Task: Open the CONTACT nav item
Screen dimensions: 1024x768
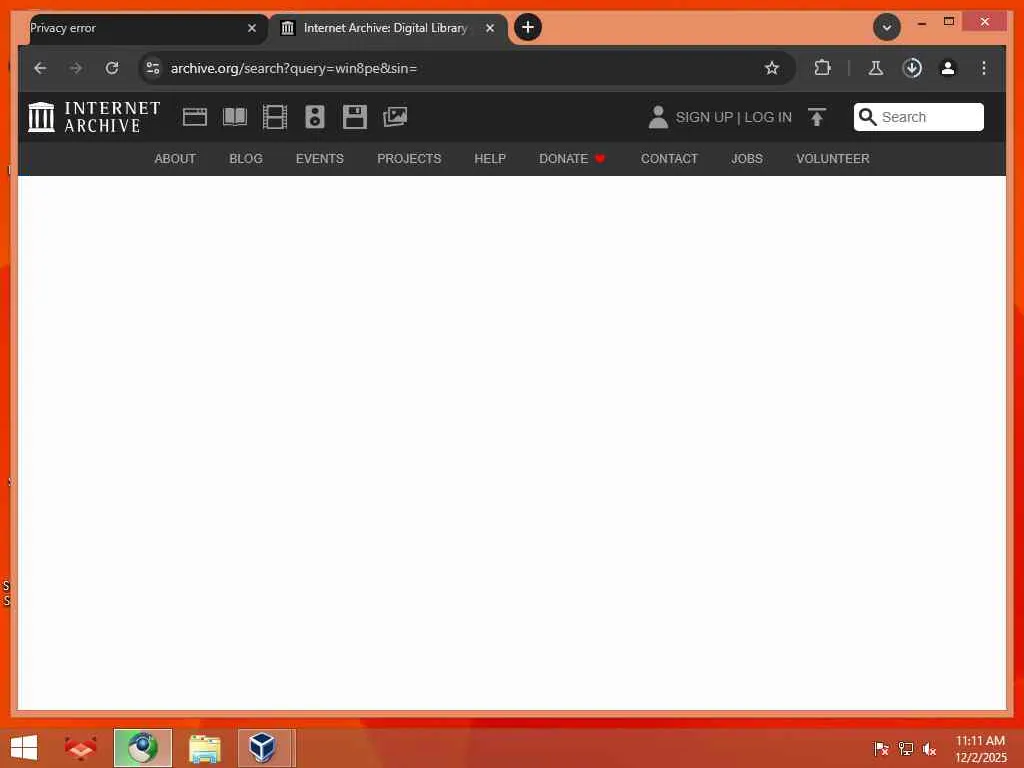Action: click(669, 159)
